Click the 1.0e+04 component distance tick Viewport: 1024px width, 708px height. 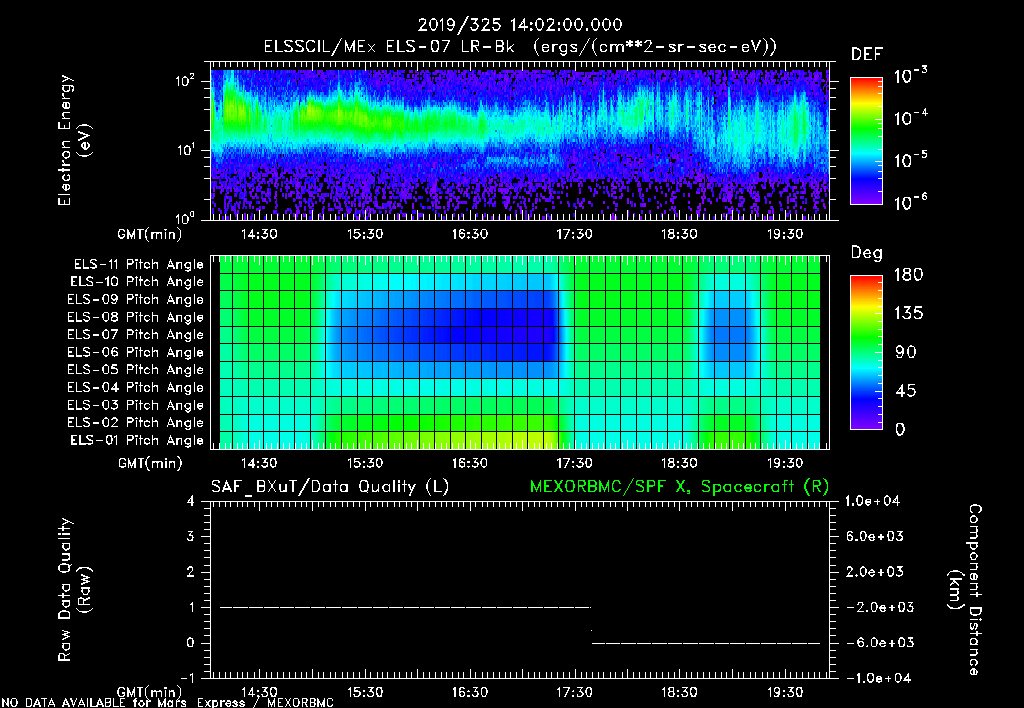tap(872, 501)
